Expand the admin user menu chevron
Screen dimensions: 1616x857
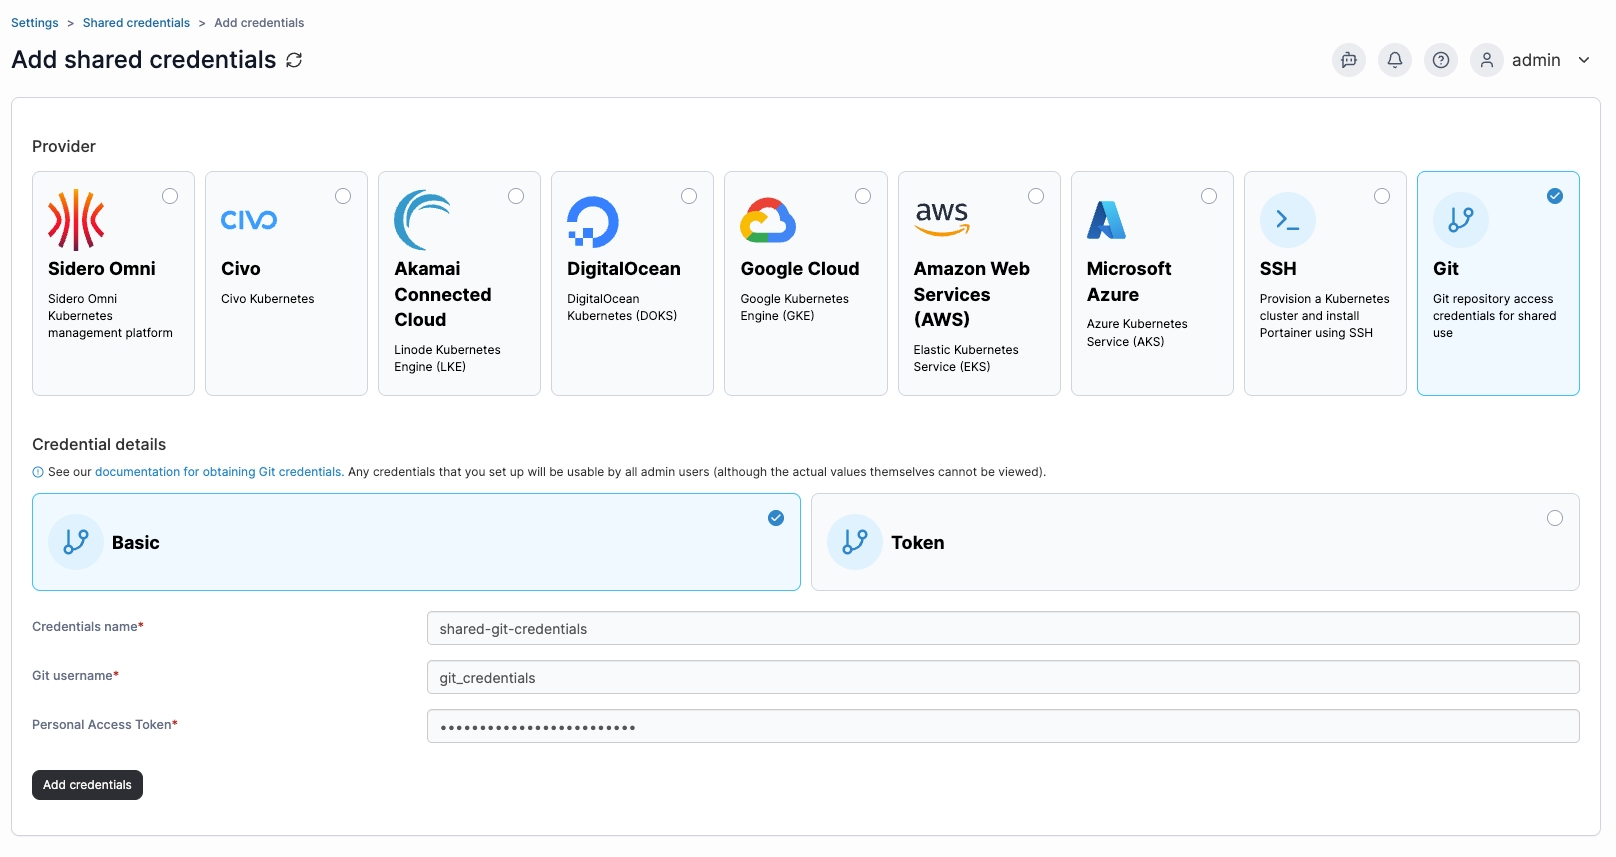tap(1584, 60)
